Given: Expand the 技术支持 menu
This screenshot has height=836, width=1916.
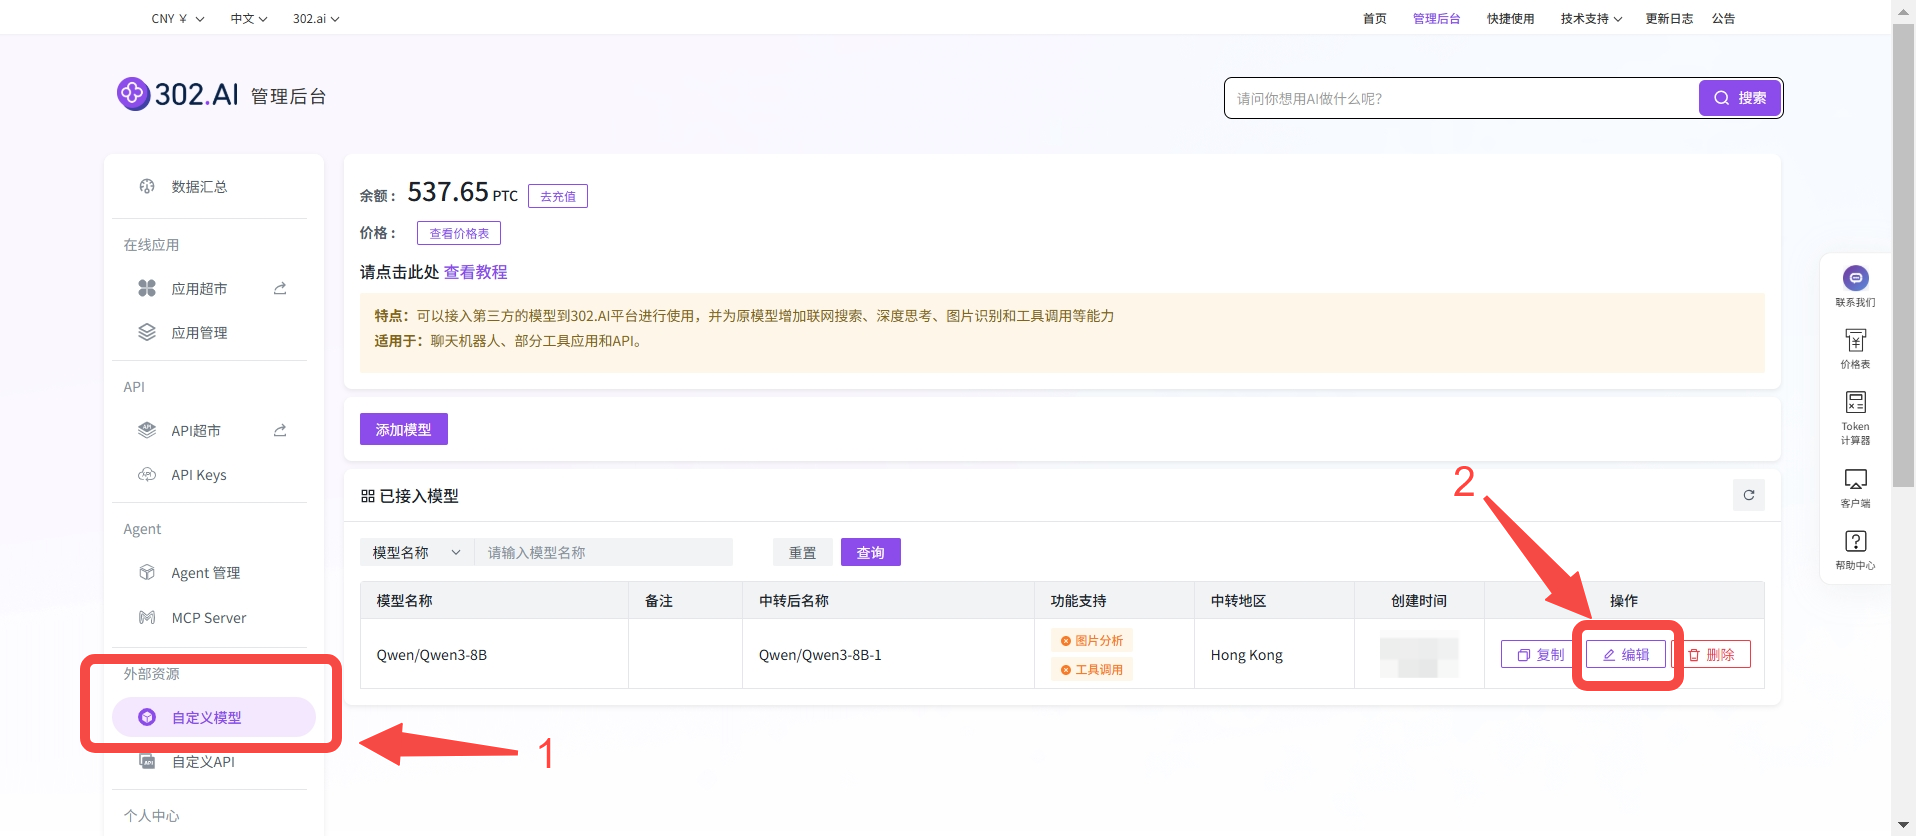Looking at the screenshot, I should 1591,18.
